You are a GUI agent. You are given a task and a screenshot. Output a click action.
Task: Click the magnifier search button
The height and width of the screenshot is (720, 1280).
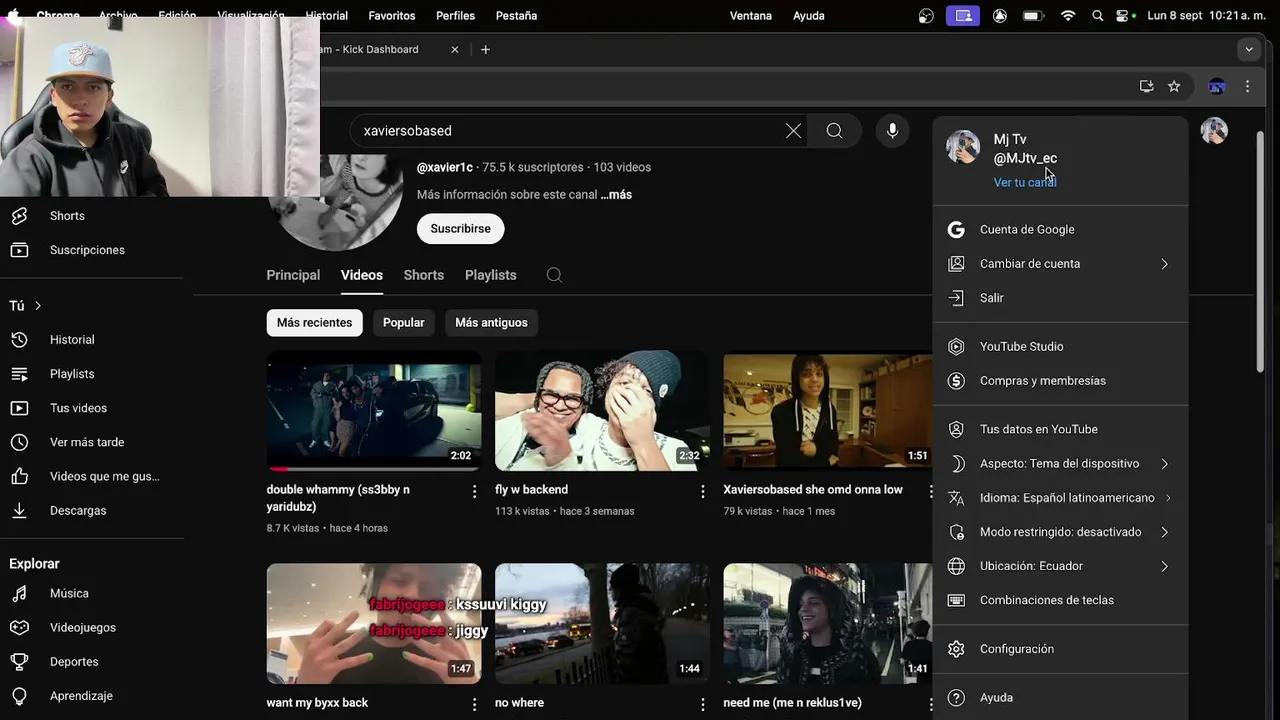click(834, 131)
